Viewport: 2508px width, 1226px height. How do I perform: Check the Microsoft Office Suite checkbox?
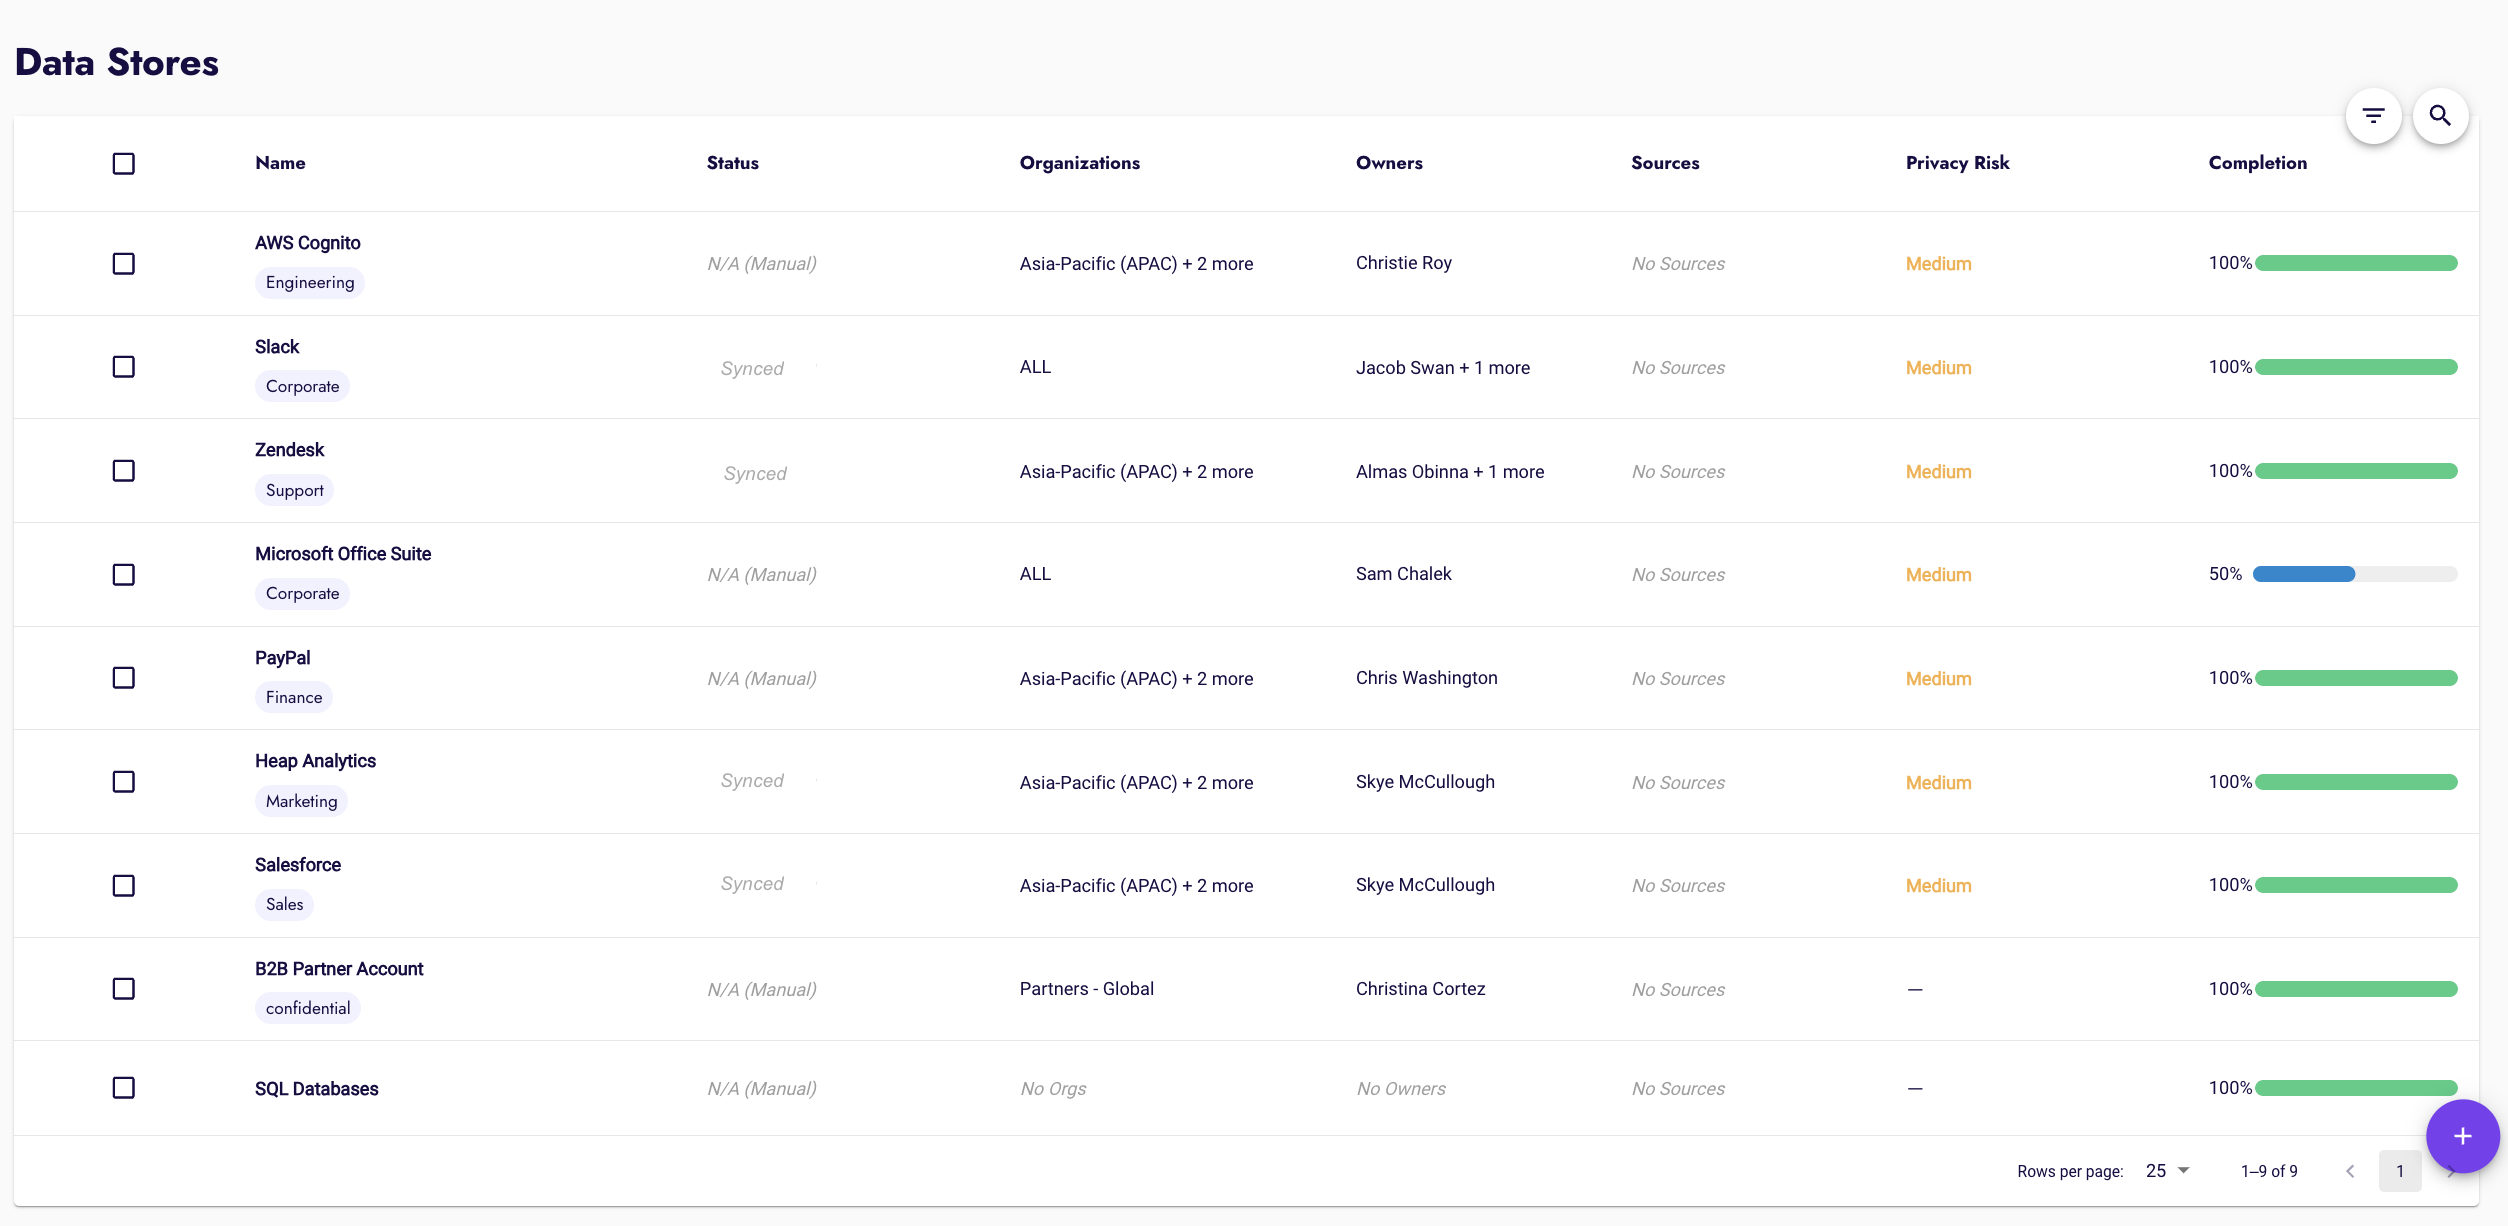pos(124,575)
